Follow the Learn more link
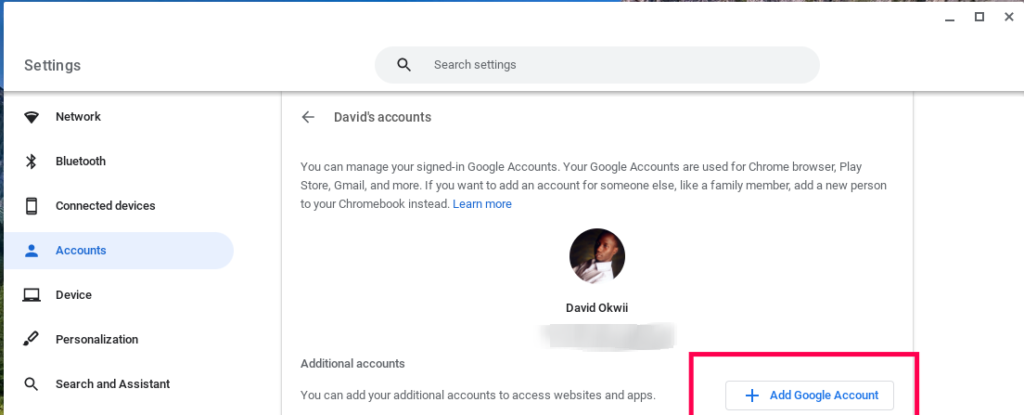 [482, 204]
